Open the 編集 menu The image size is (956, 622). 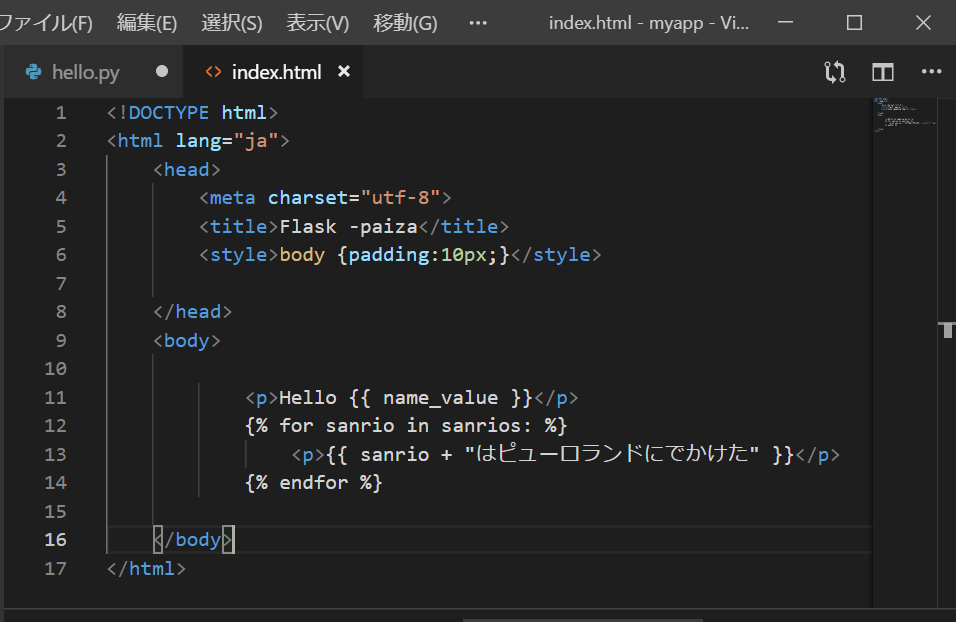click(147, 22)
